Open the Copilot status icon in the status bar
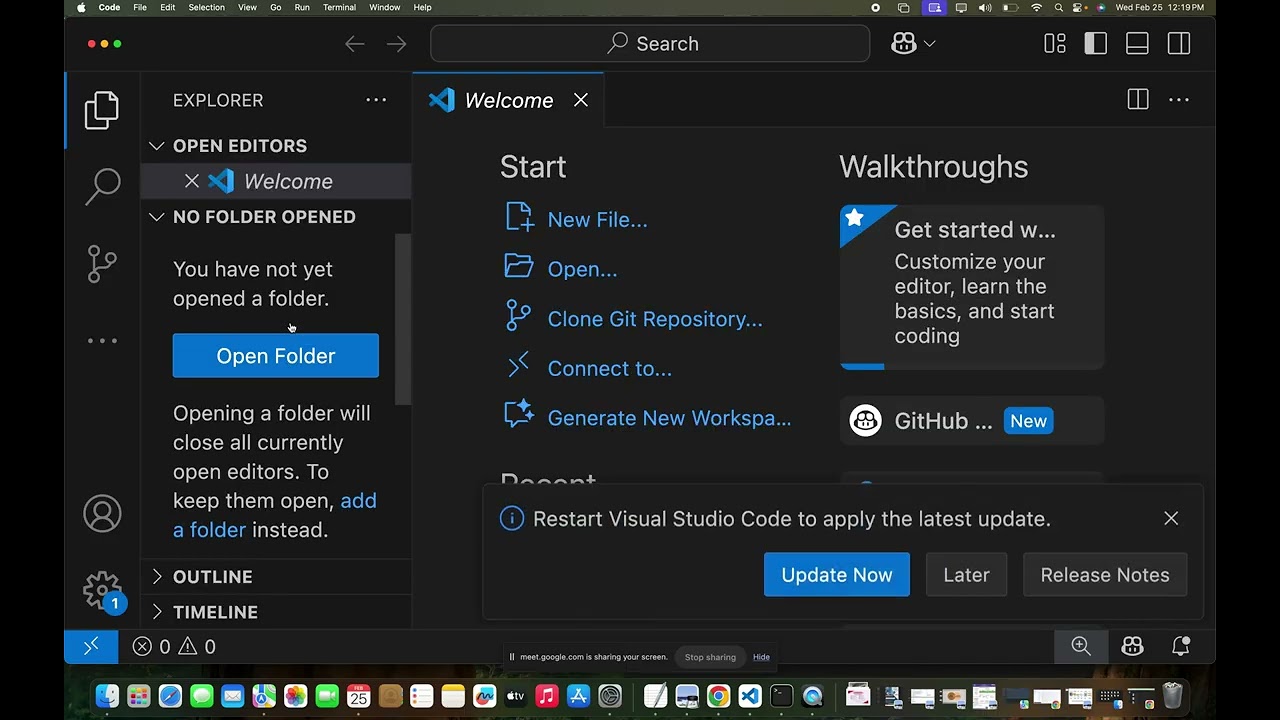The image size is (1280, 720). tap(1132, 646)
